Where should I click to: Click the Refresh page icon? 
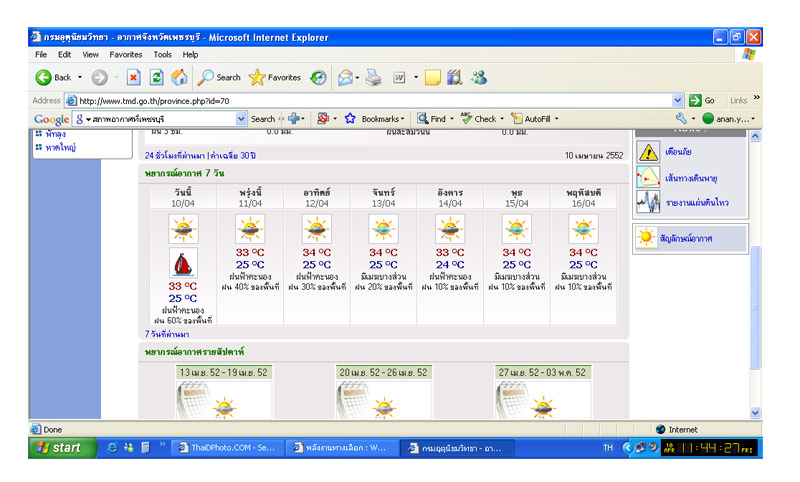click(x=156, y=77)
